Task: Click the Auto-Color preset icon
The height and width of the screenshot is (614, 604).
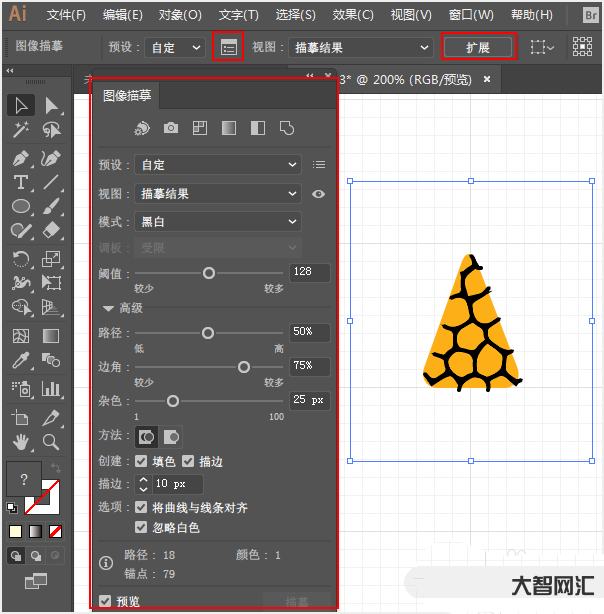Action: coord(142,128)
